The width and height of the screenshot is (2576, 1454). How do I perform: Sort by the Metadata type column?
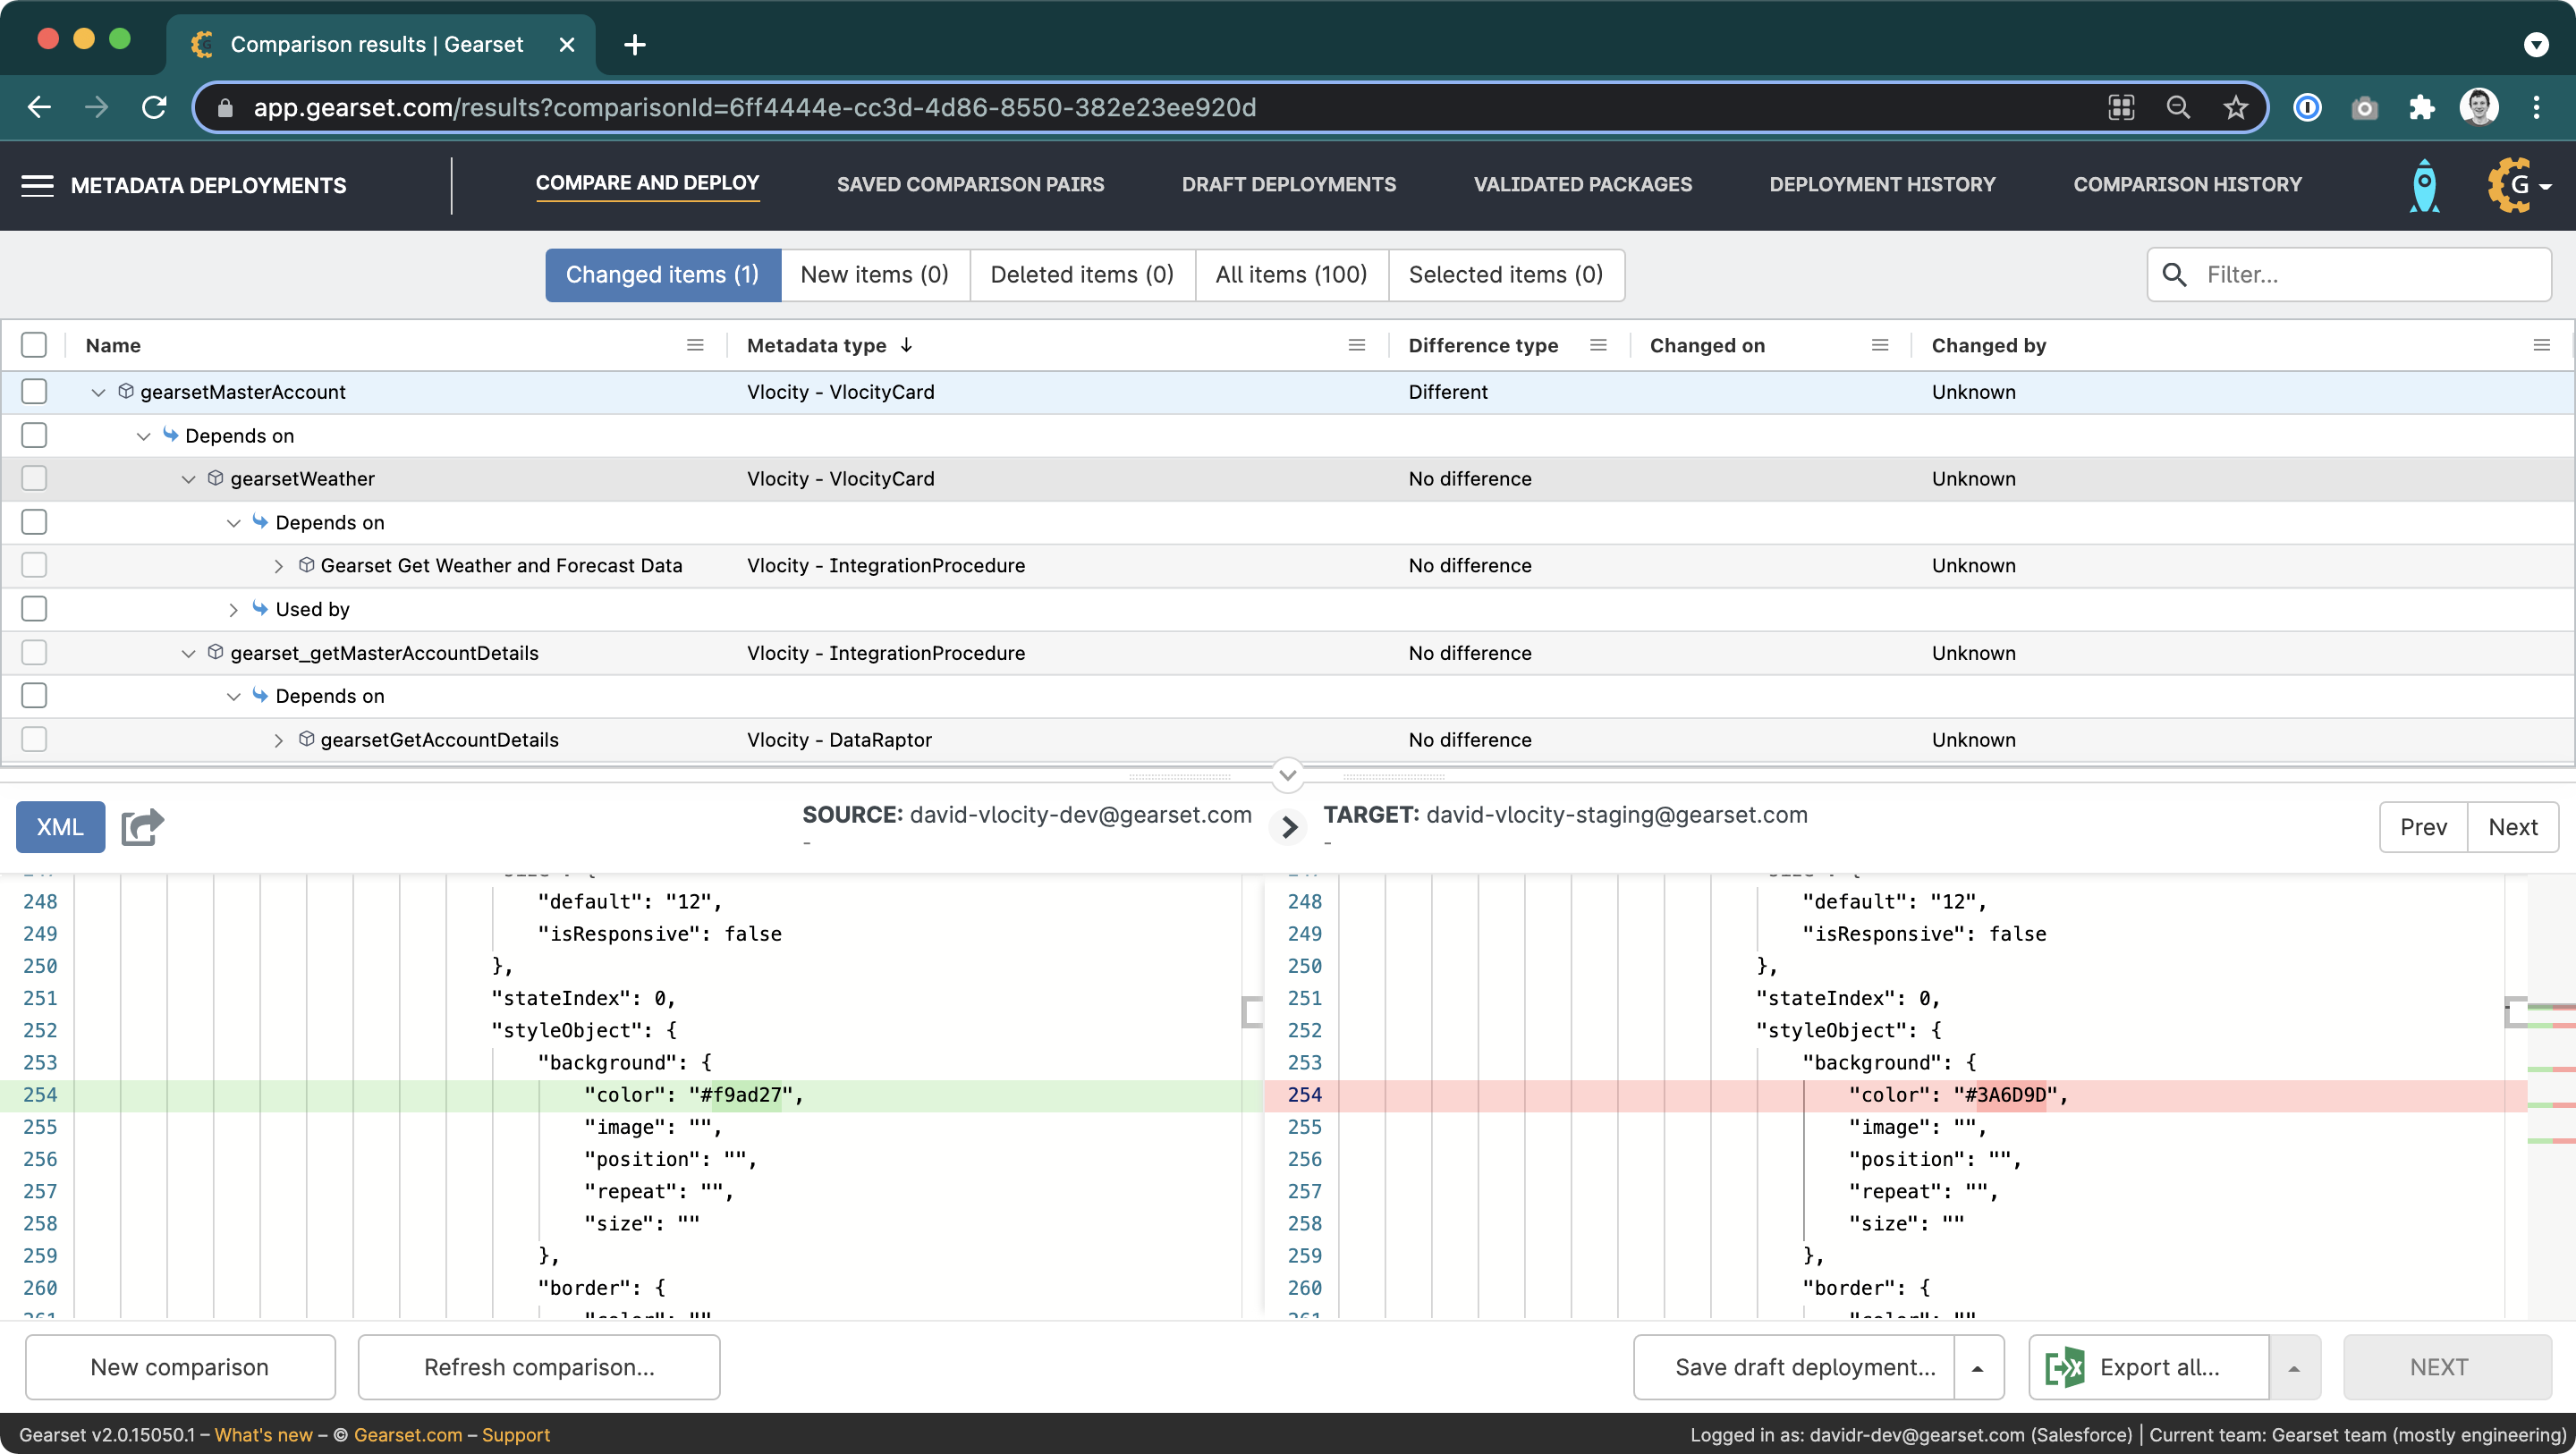[x=829, y=346]
